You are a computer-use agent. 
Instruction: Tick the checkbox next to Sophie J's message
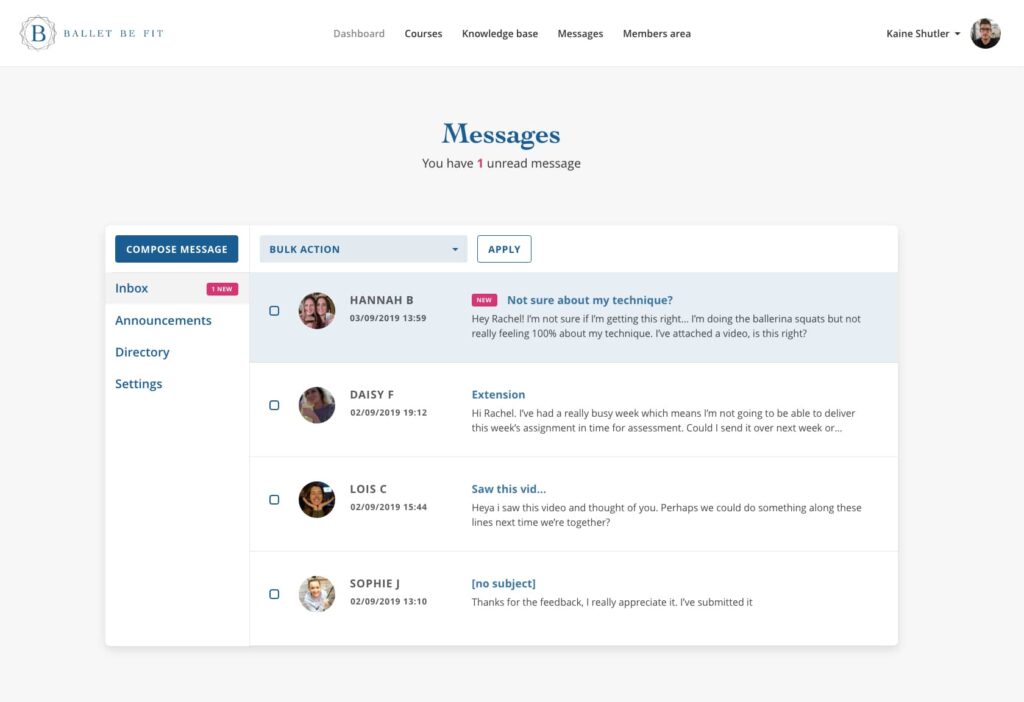(x=274, y=593)
